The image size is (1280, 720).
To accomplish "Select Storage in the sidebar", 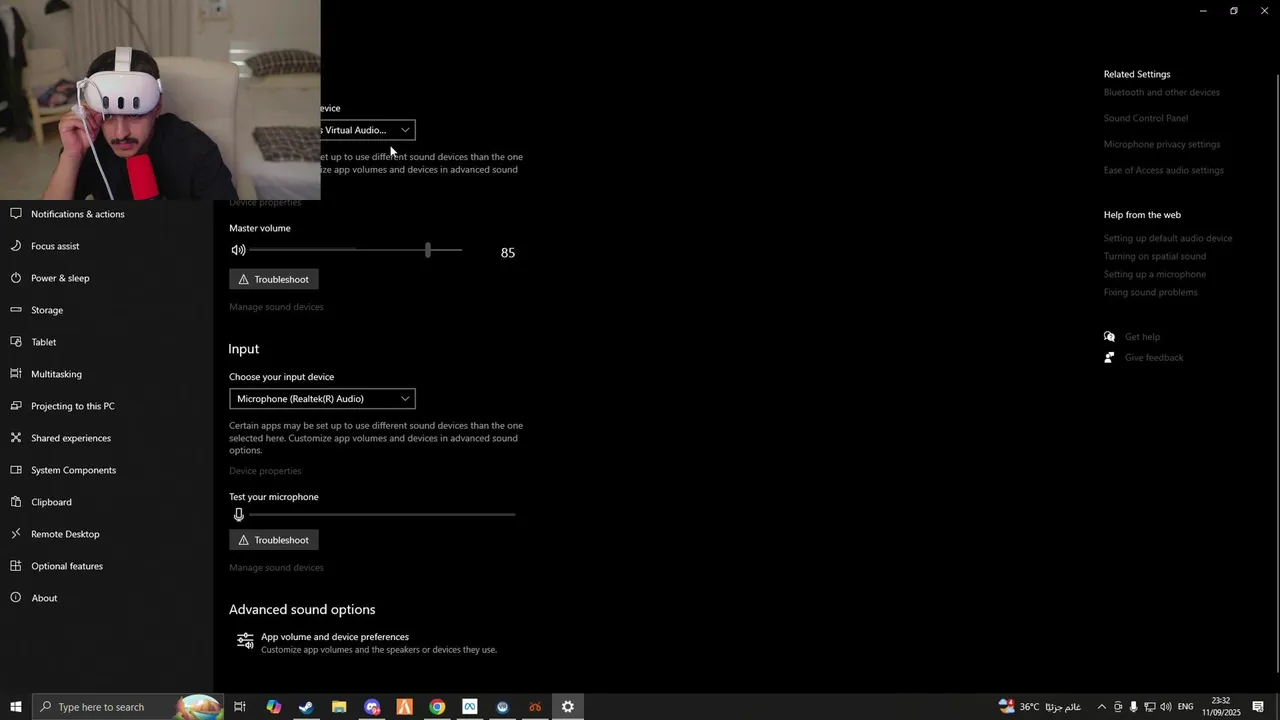I will 47,310.
